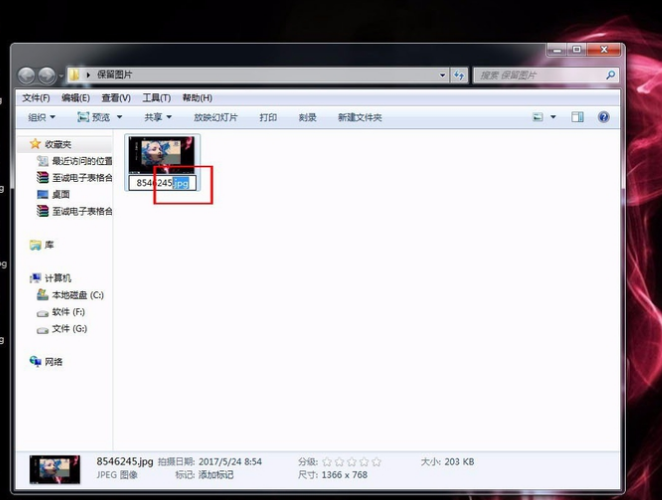Click the 打印 button

[x=268, y=117]
